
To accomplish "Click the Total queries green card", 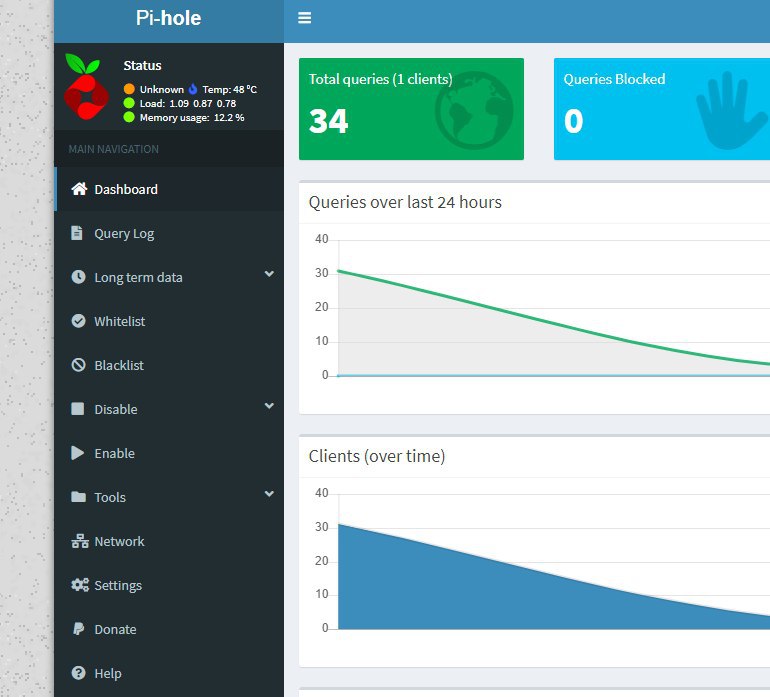I will point(412,109).
